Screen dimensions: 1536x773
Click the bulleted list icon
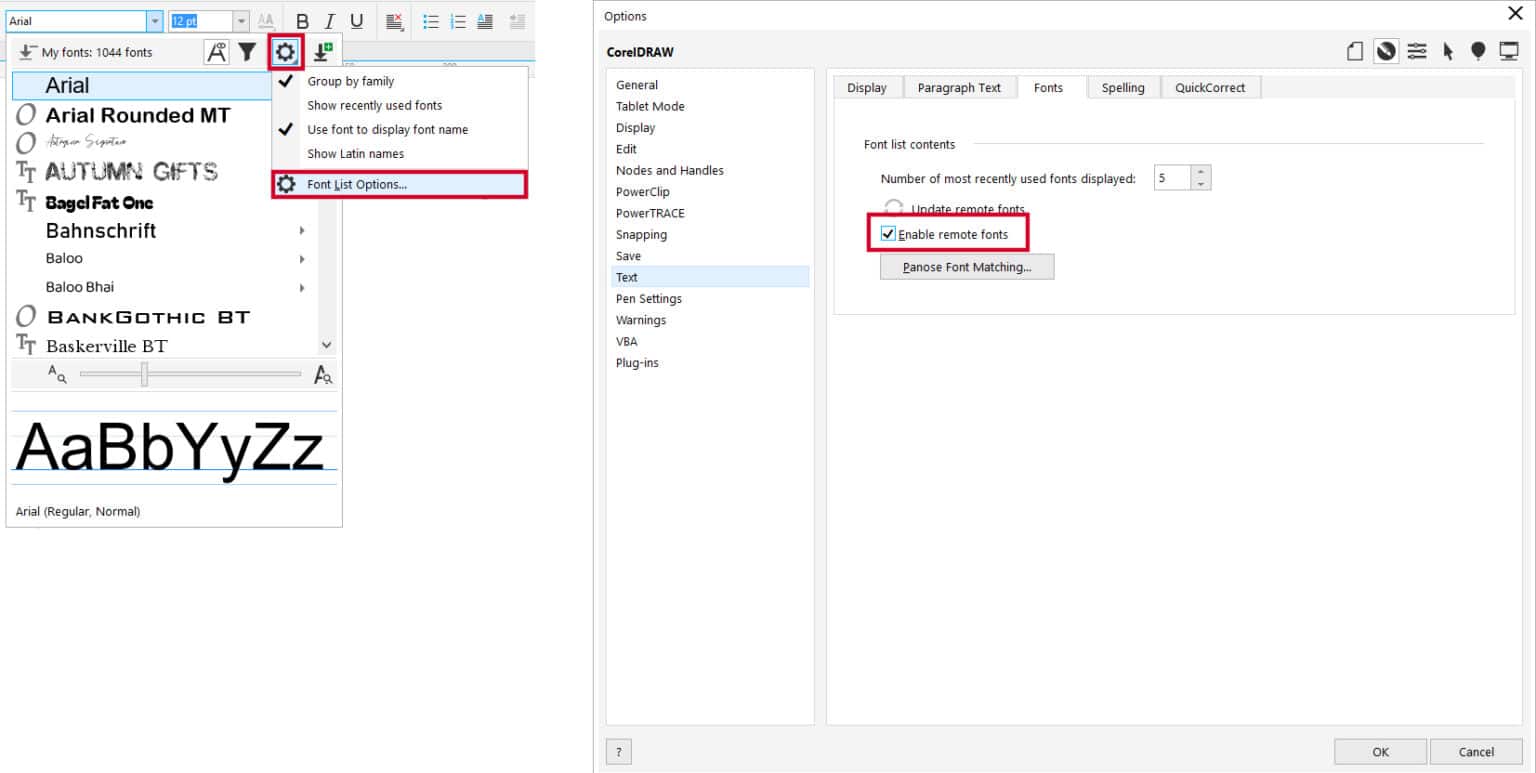432,20
